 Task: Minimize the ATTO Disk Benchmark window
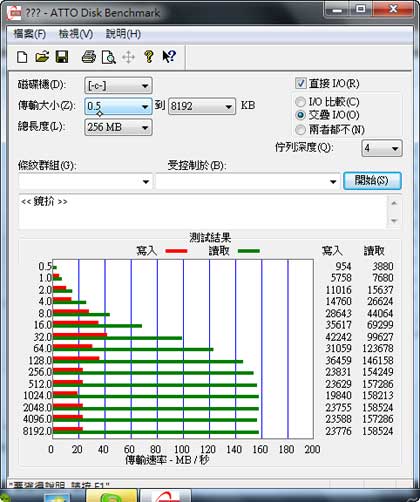337,9
